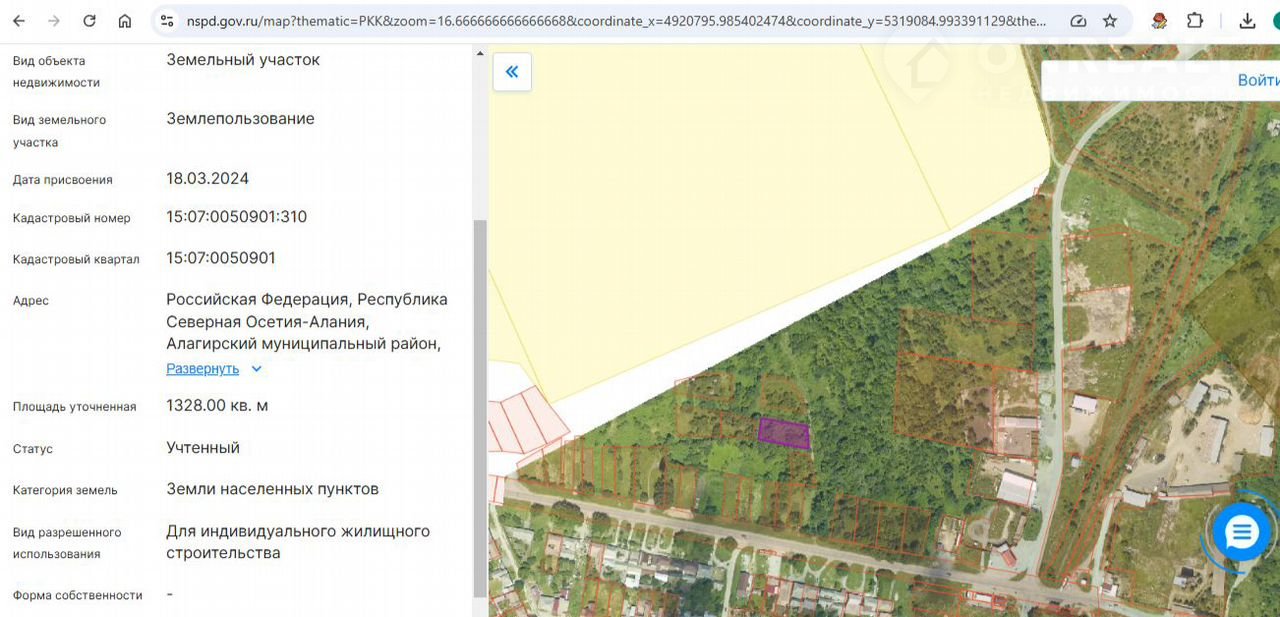This screenshot has height=617, width=1280.
Task: Go forward to next page
Action: coord(54,21)
